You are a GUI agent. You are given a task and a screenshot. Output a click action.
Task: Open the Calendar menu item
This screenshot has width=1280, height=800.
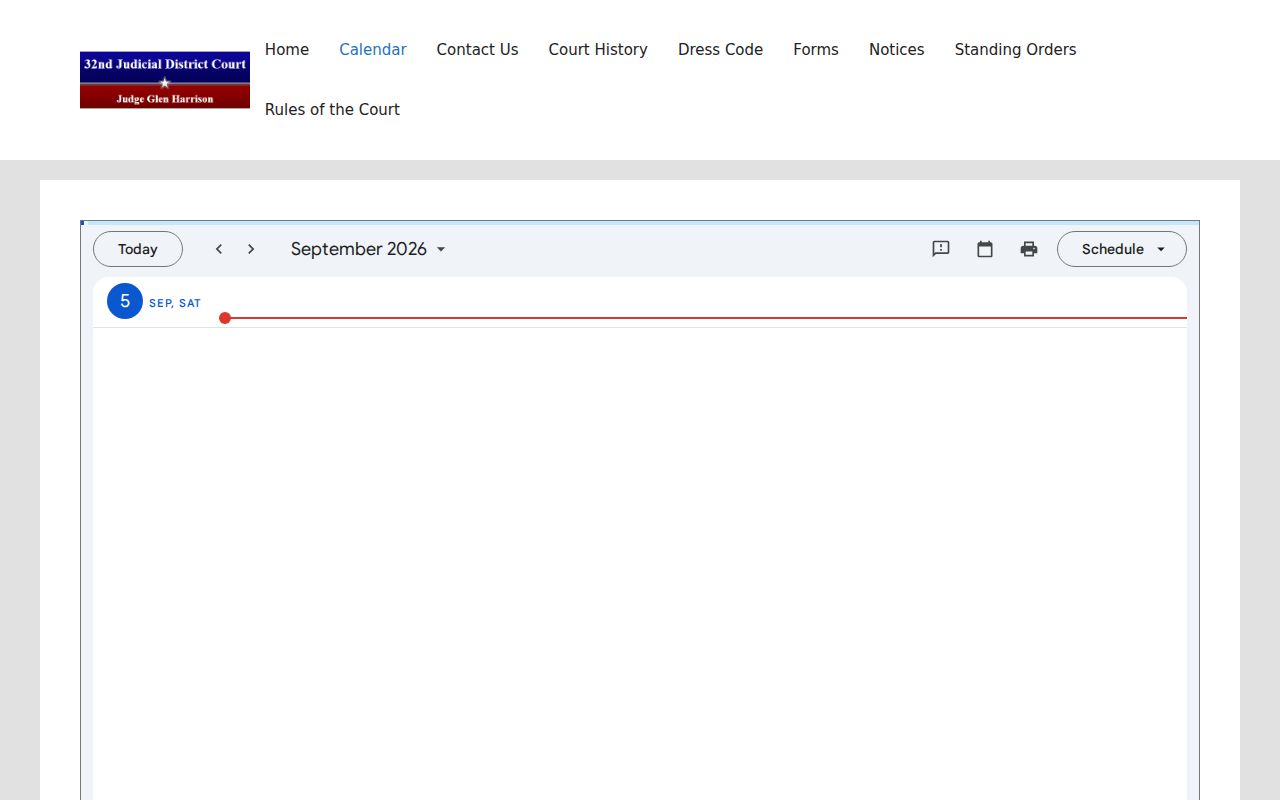coord(373,50)
